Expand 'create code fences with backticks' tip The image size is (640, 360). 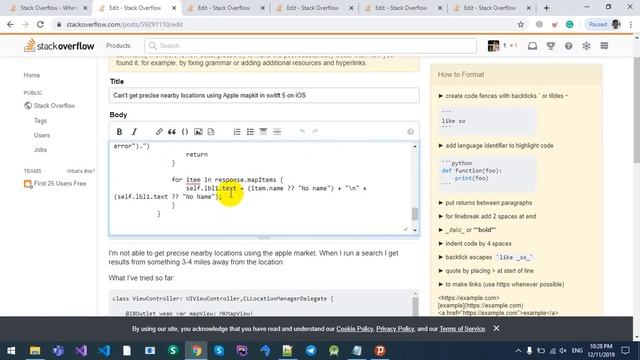[503, 96]
